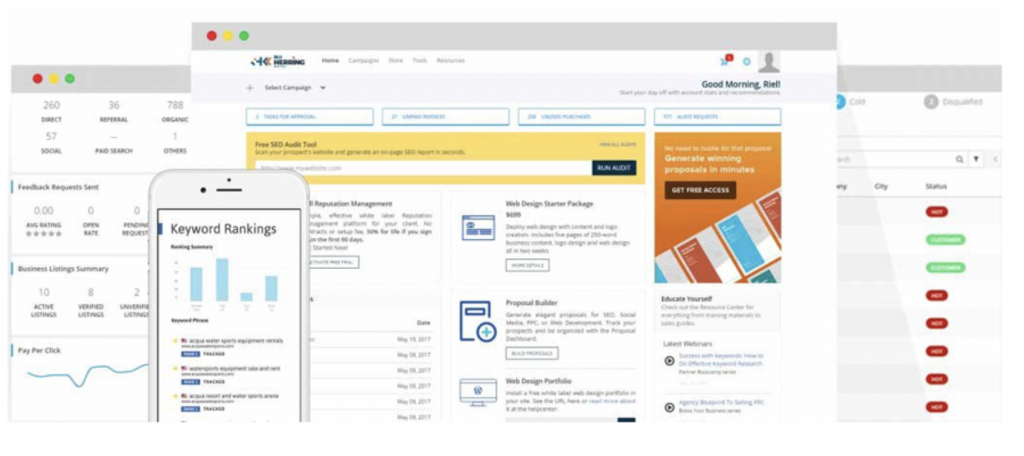The width and height of the screenshot is (1024, 456).
Task: Click the BUILD PROPOSALS button
Action: tap(532, 353)
